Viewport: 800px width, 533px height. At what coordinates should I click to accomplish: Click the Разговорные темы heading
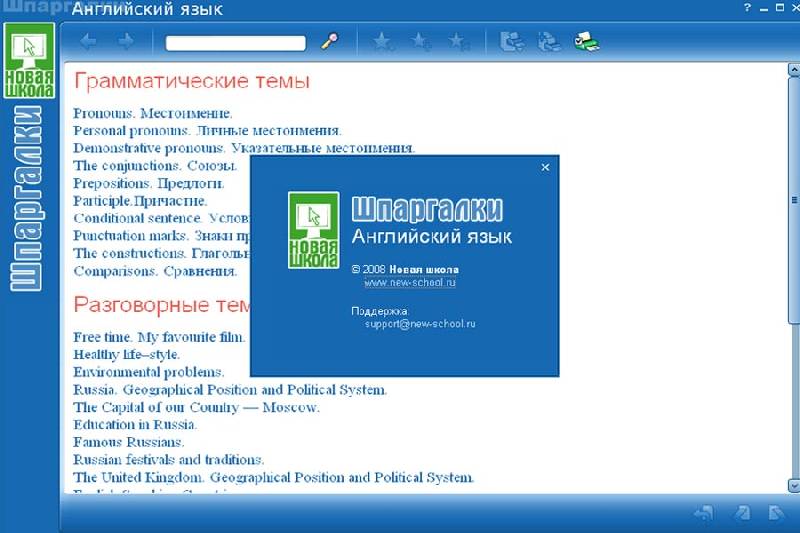[162, 305]
